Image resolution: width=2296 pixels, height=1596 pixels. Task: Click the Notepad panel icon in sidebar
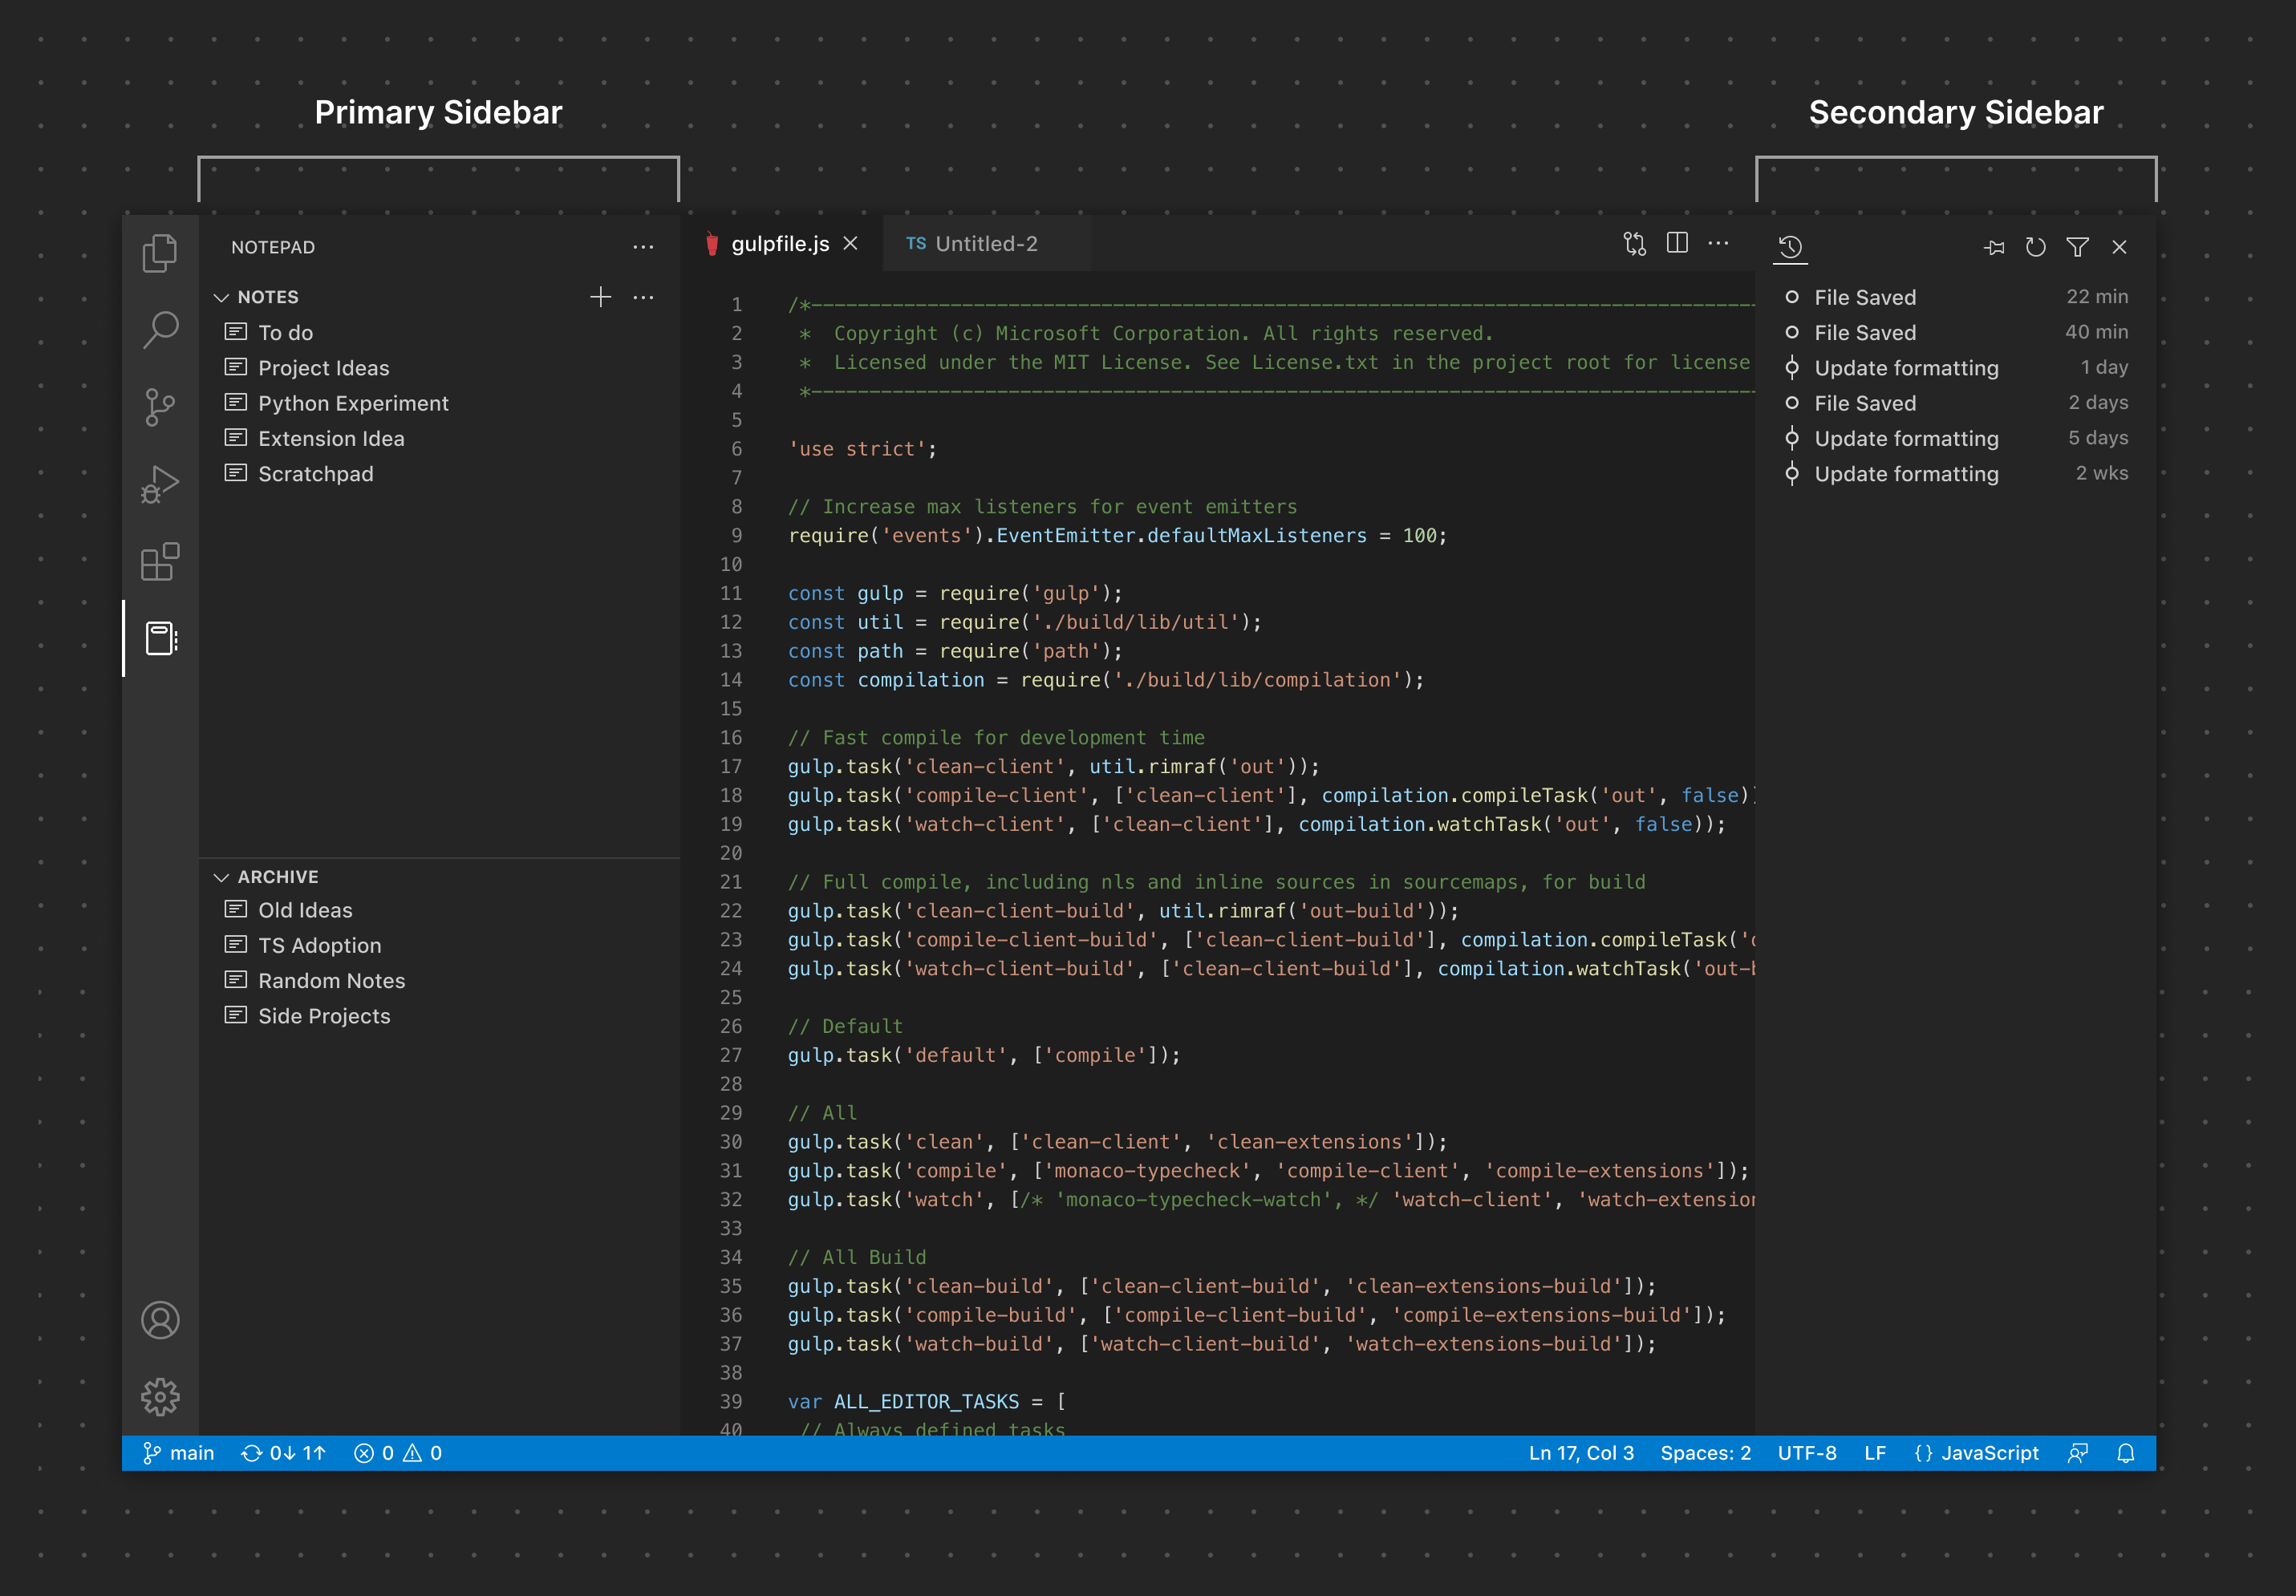(160, 637)
